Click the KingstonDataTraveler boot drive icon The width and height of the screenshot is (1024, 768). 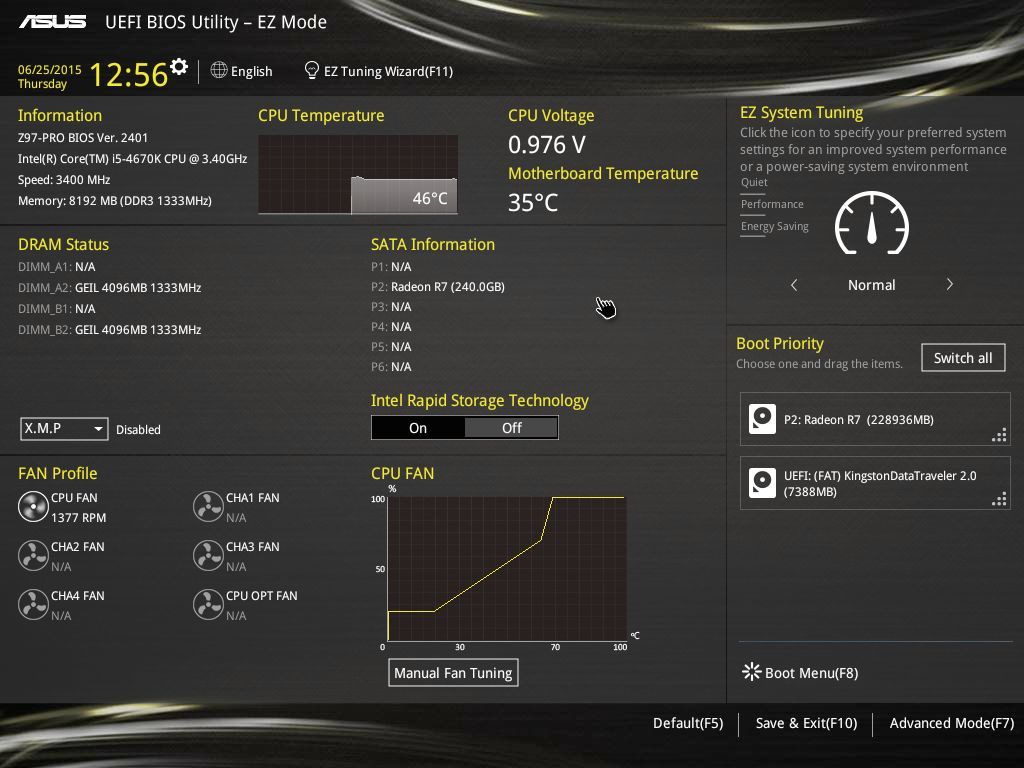(762, 483)
